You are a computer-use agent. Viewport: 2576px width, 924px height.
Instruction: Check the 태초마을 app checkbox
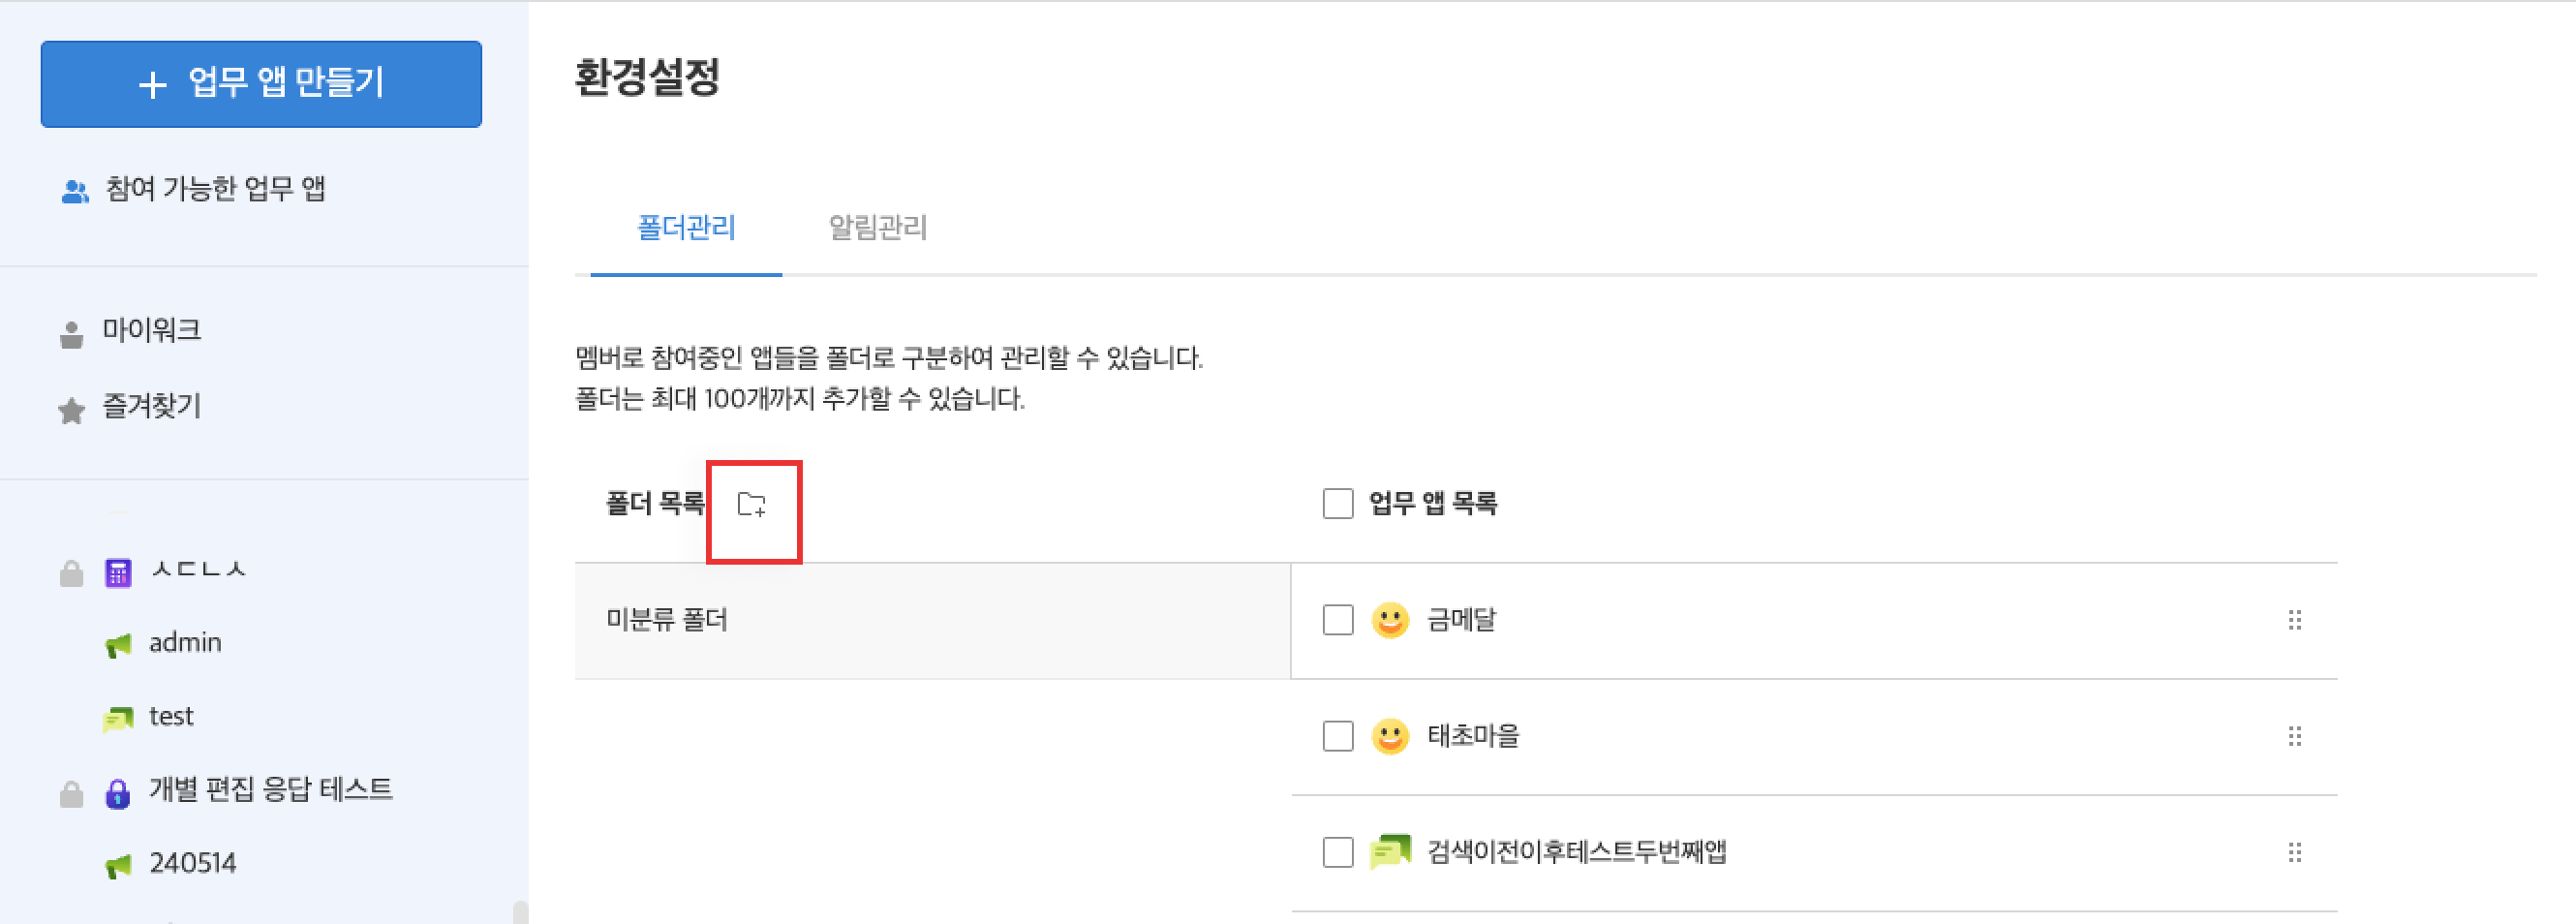[1338, 737]
